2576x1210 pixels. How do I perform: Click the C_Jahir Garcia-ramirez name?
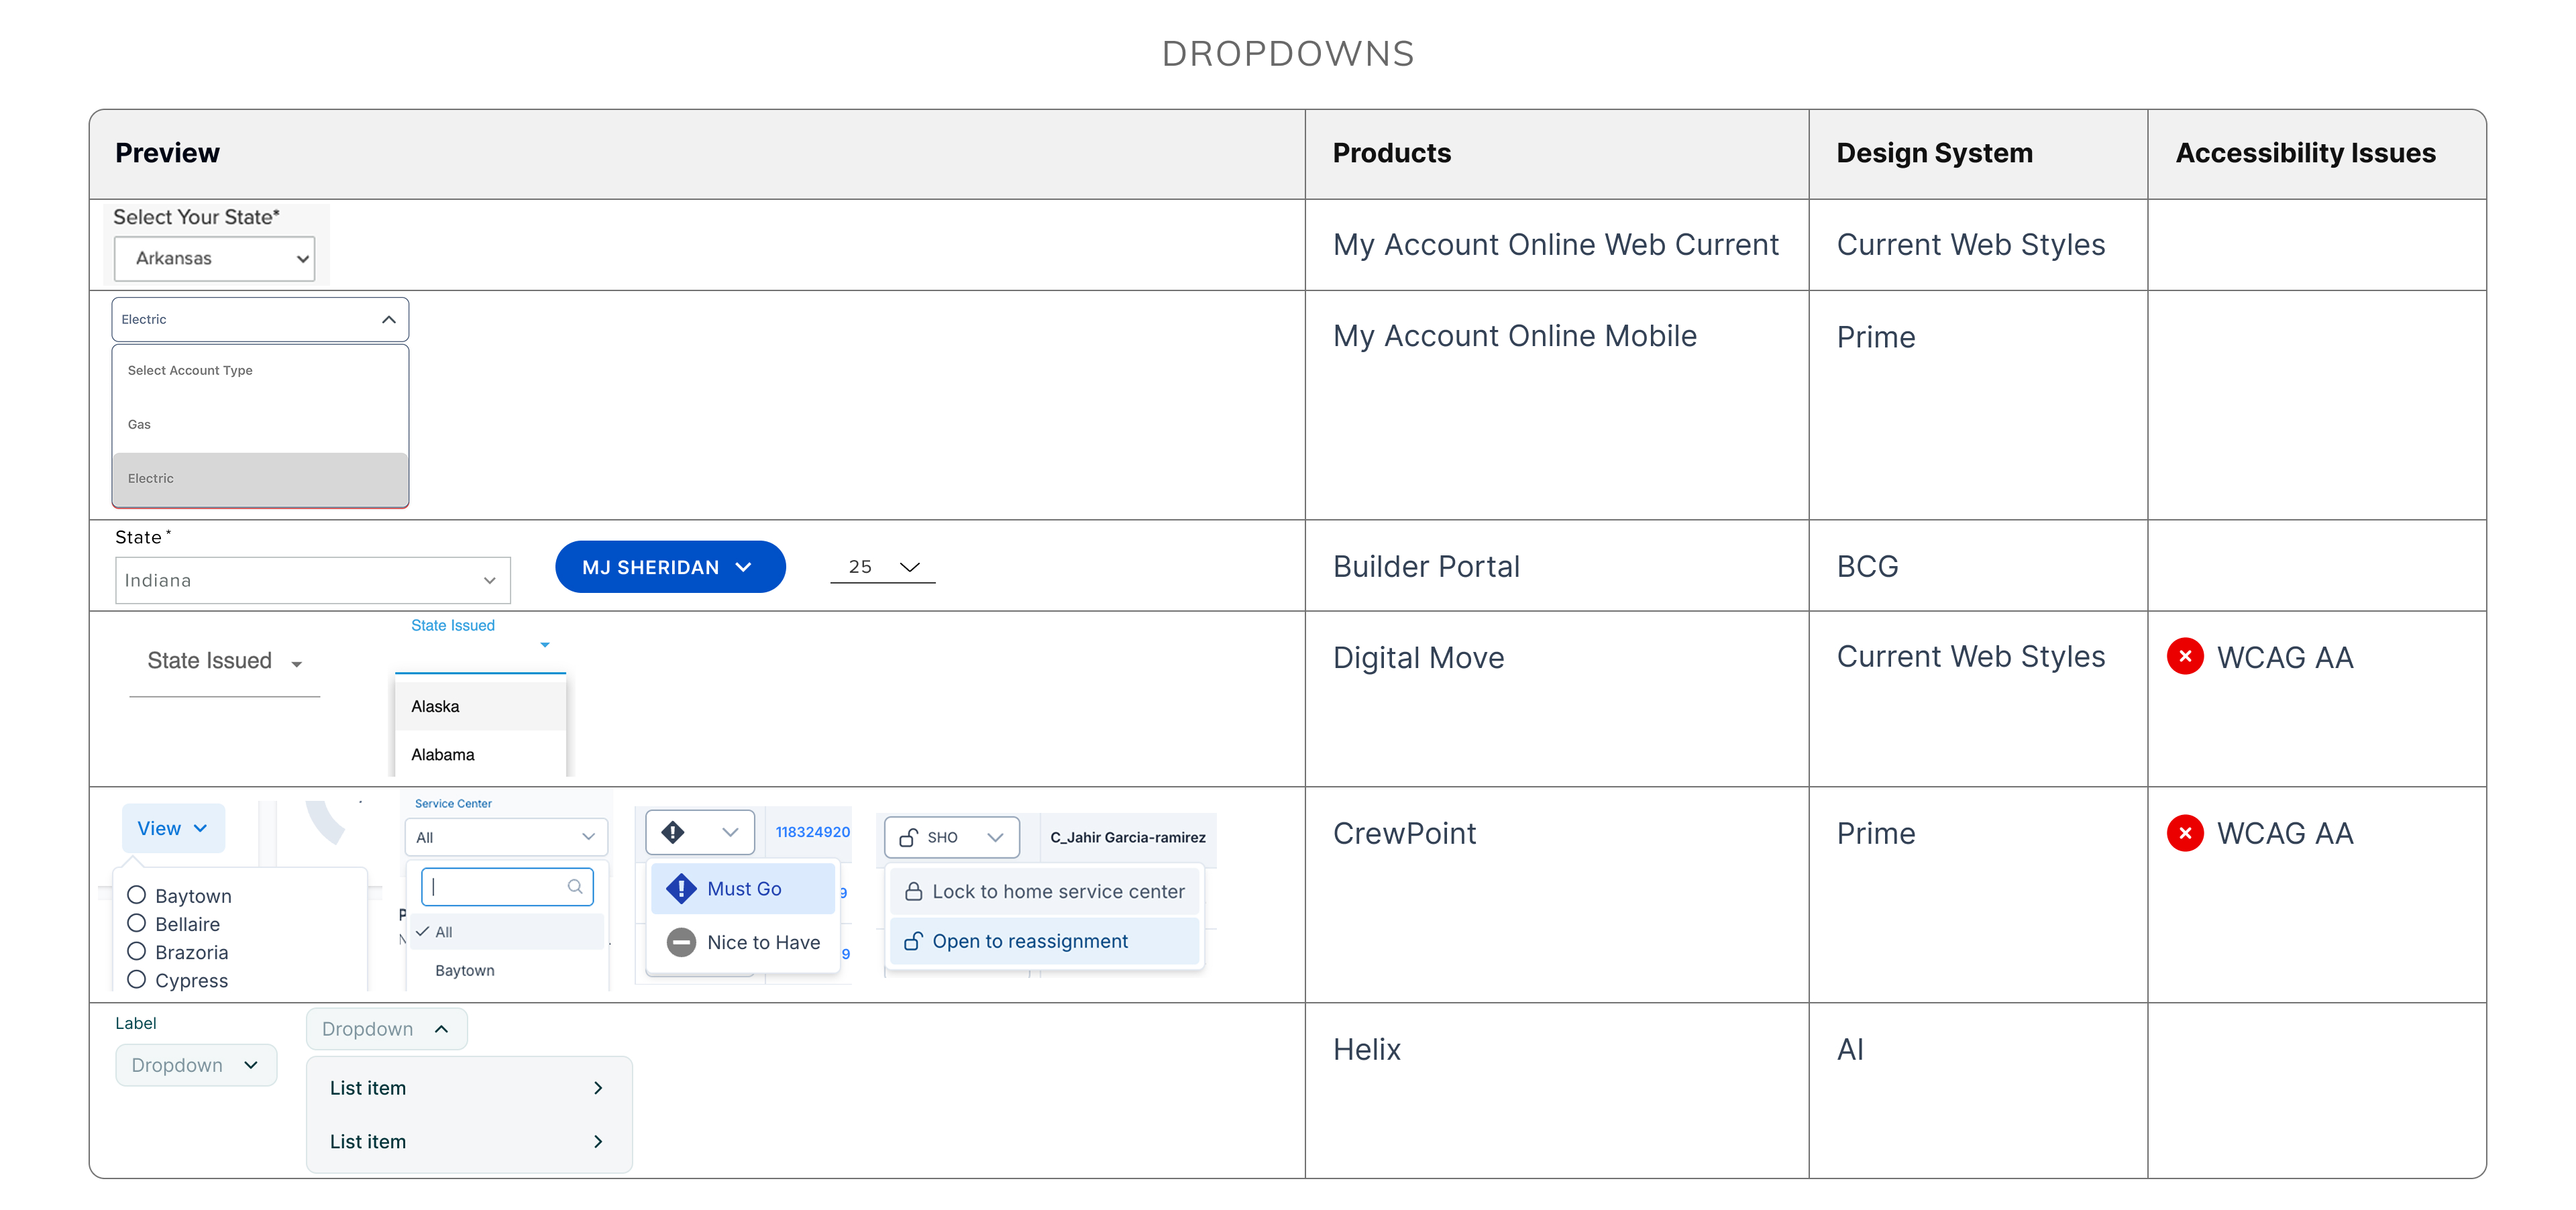point(1128,838)
